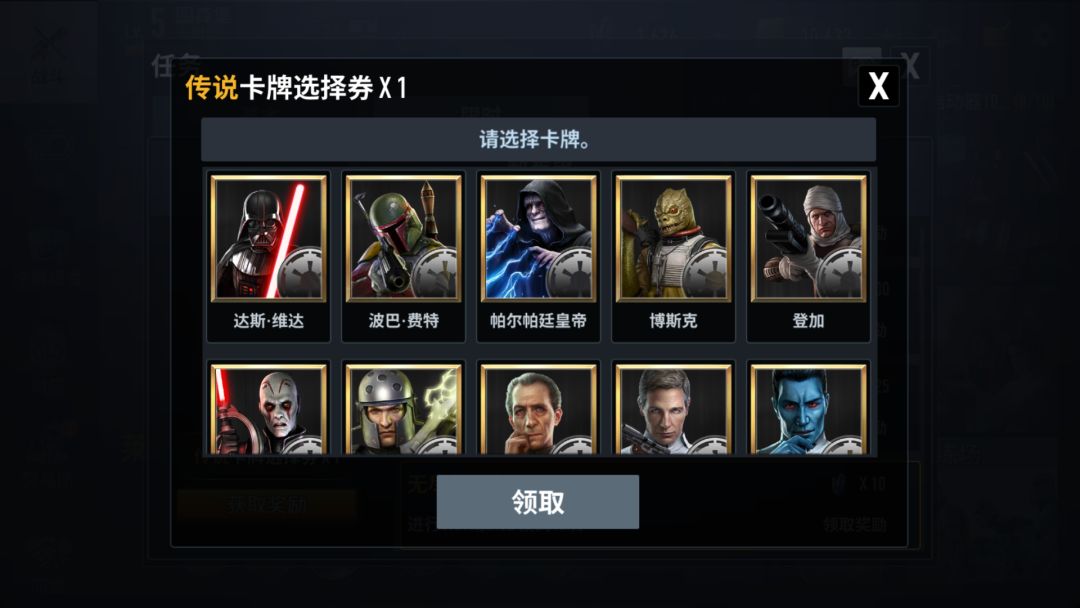Click the Imperial emblem on Dengar's card
Viewport: 1080px width, 608px height.
840,273
